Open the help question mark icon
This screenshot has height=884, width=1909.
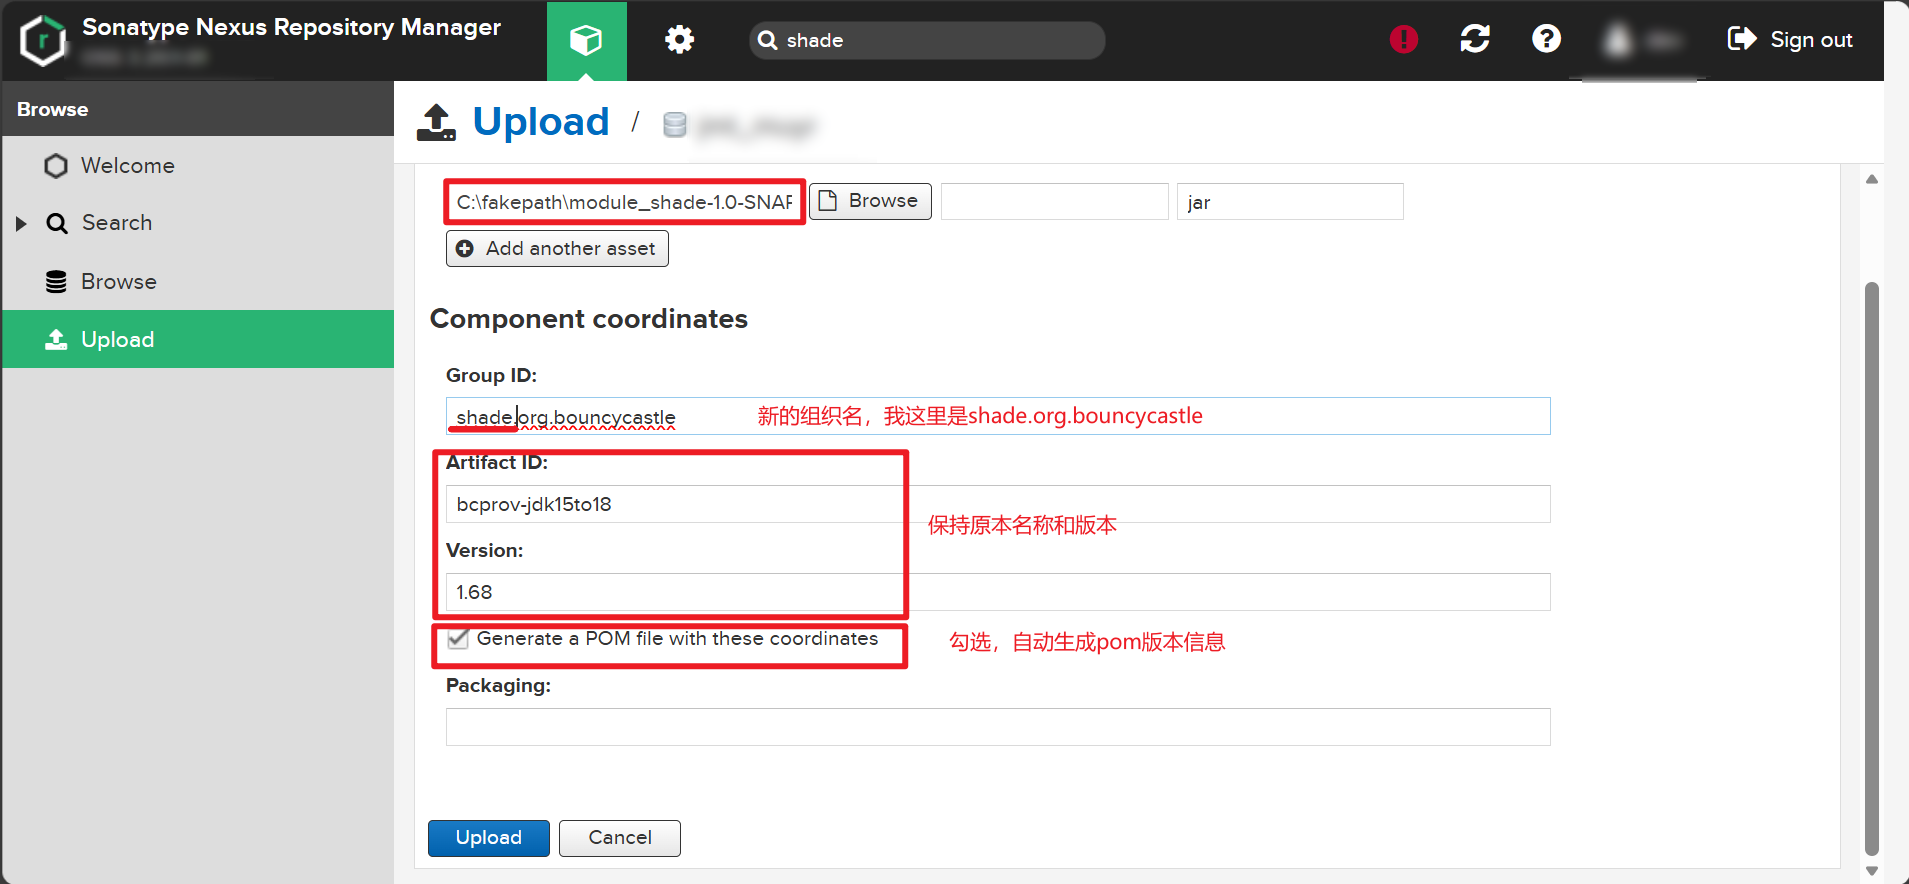(x=1546, y=39)
